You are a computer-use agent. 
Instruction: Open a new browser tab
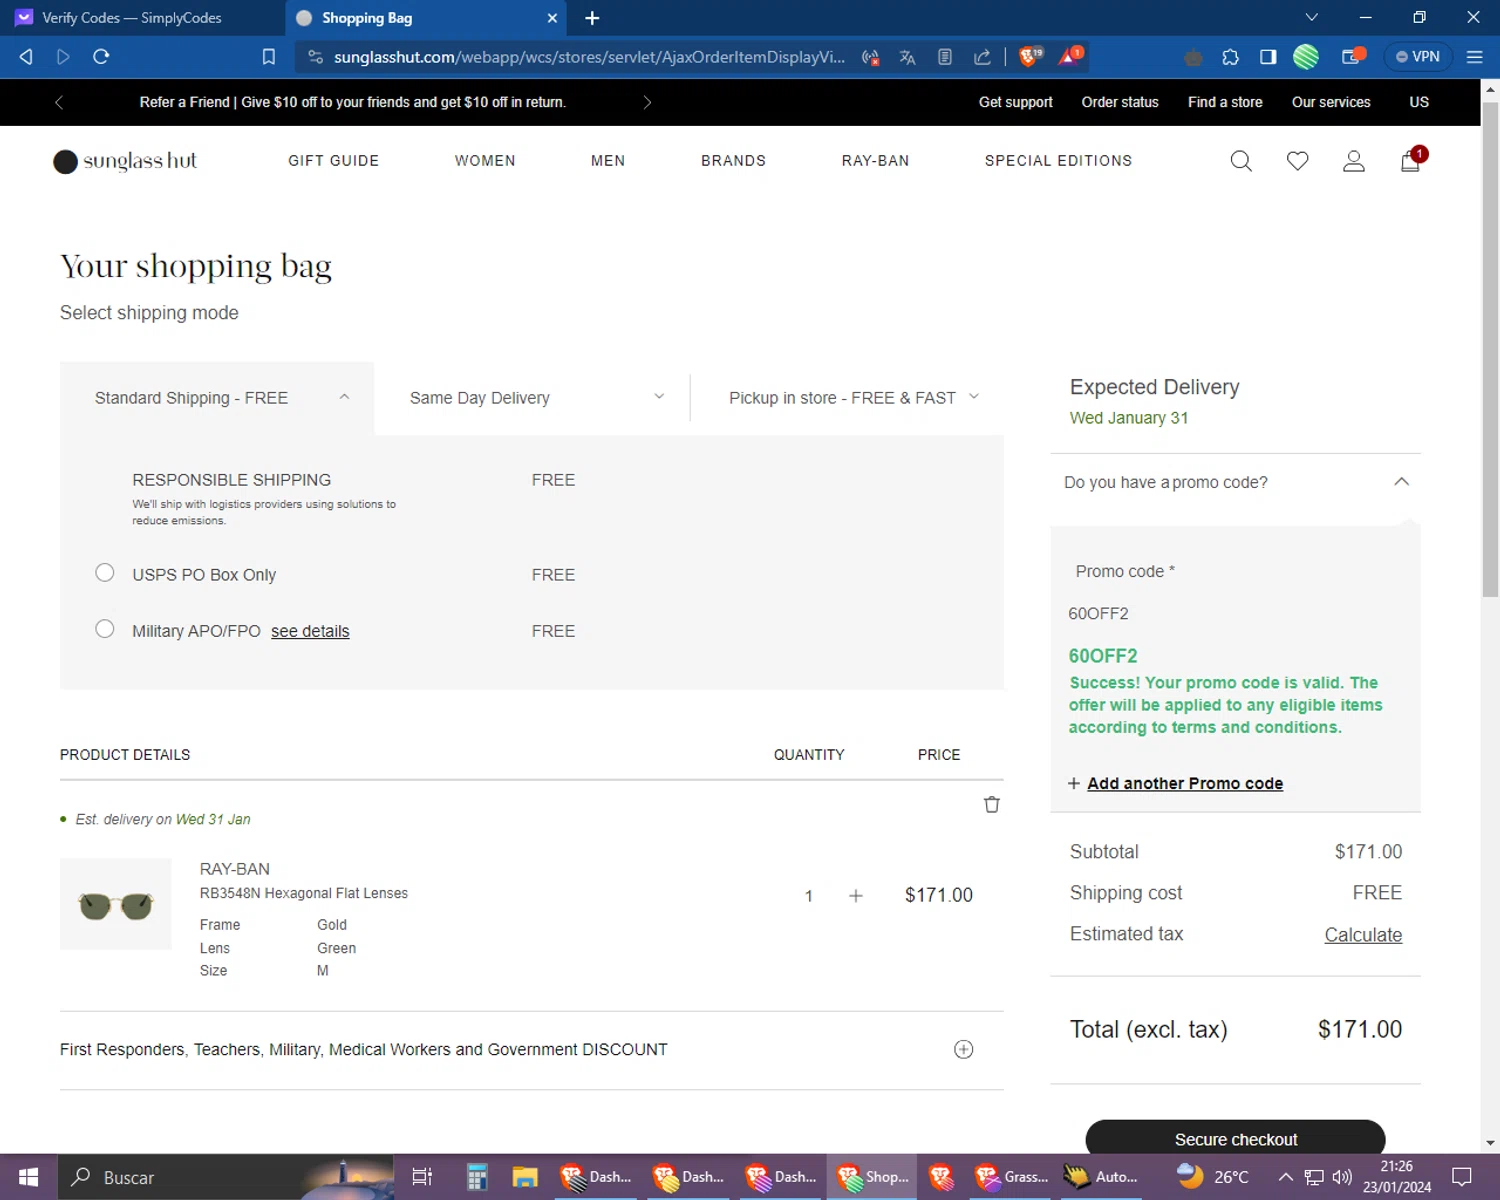coord(592,18)
